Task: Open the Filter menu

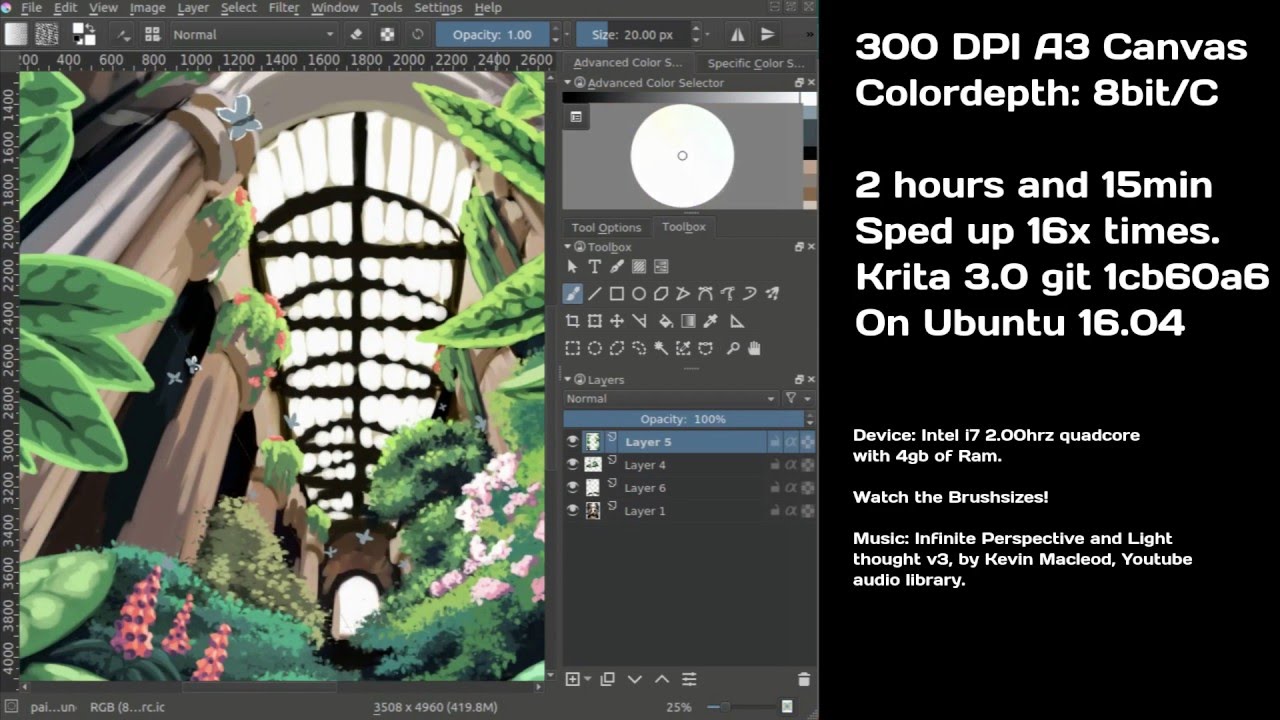Action: (284, 8)
